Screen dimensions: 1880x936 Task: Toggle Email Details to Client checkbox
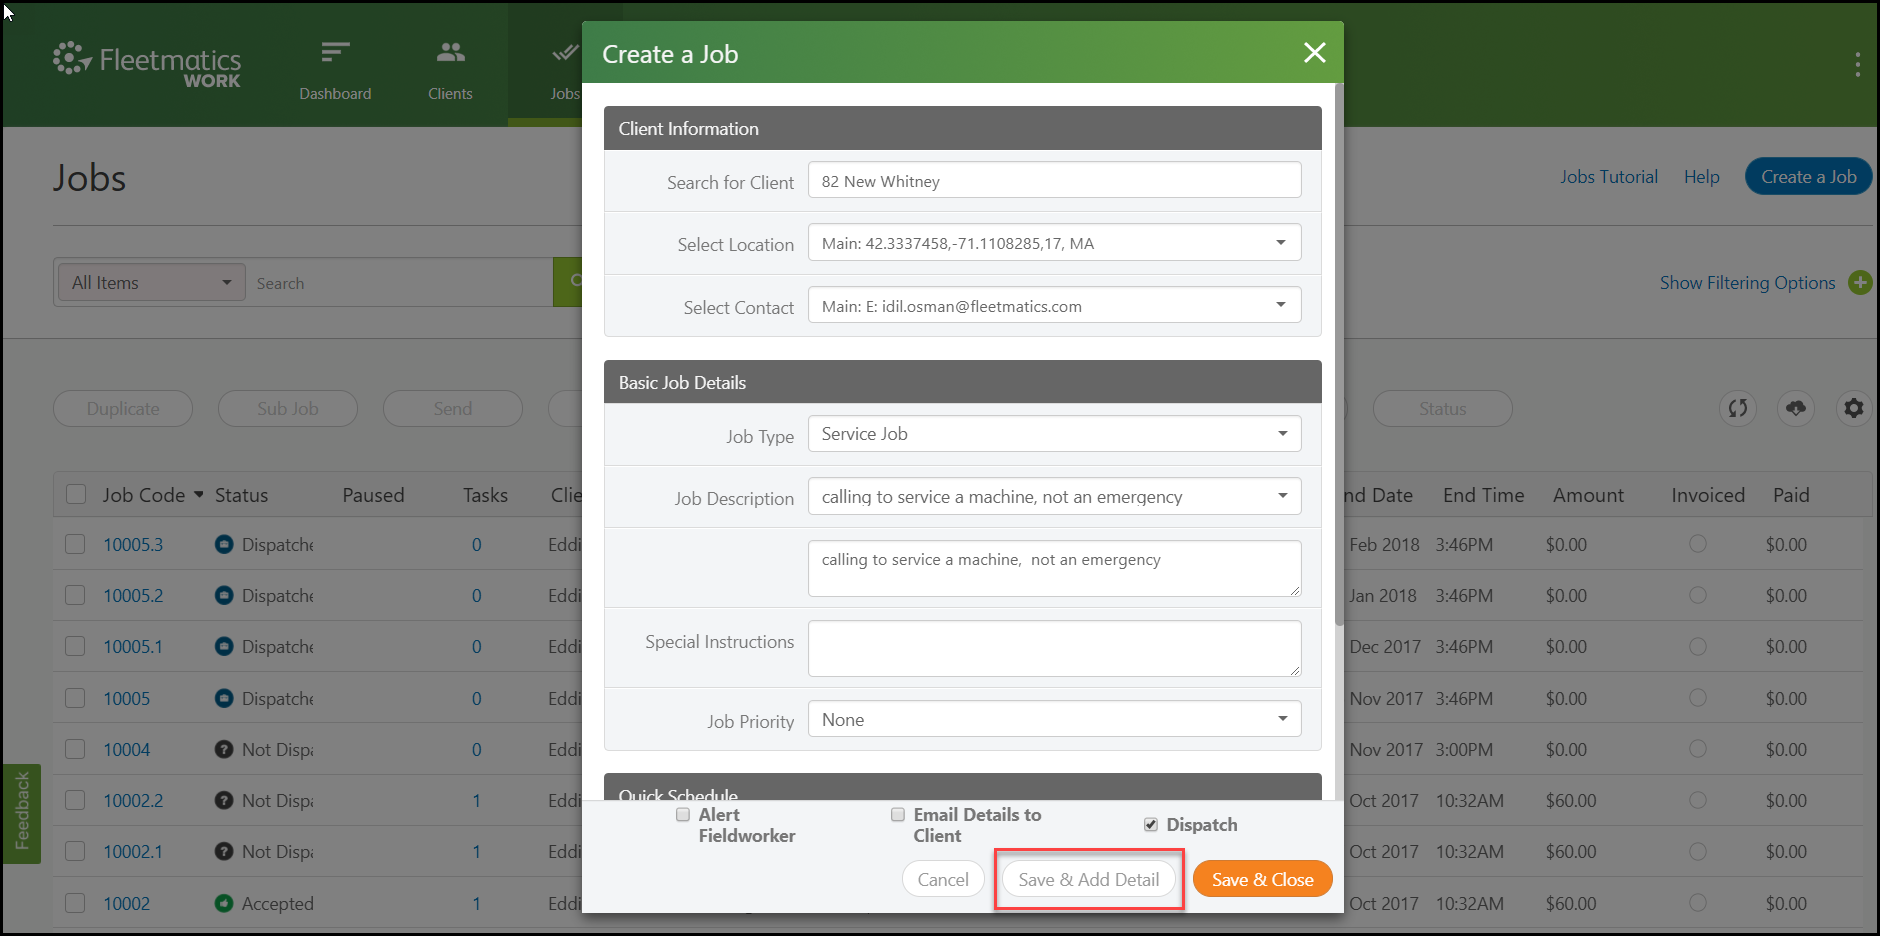tap(898, 815)
